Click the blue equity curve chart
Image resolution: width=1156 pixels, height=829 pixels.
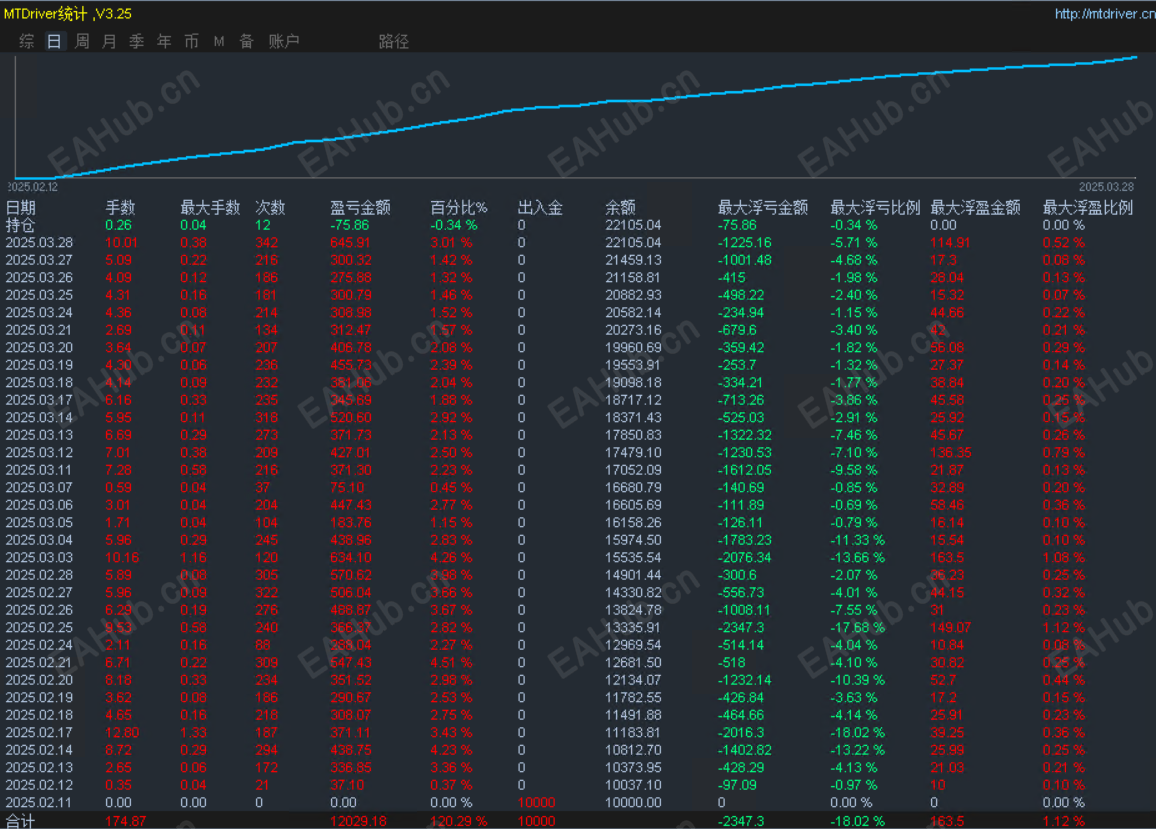pos(575,117)
